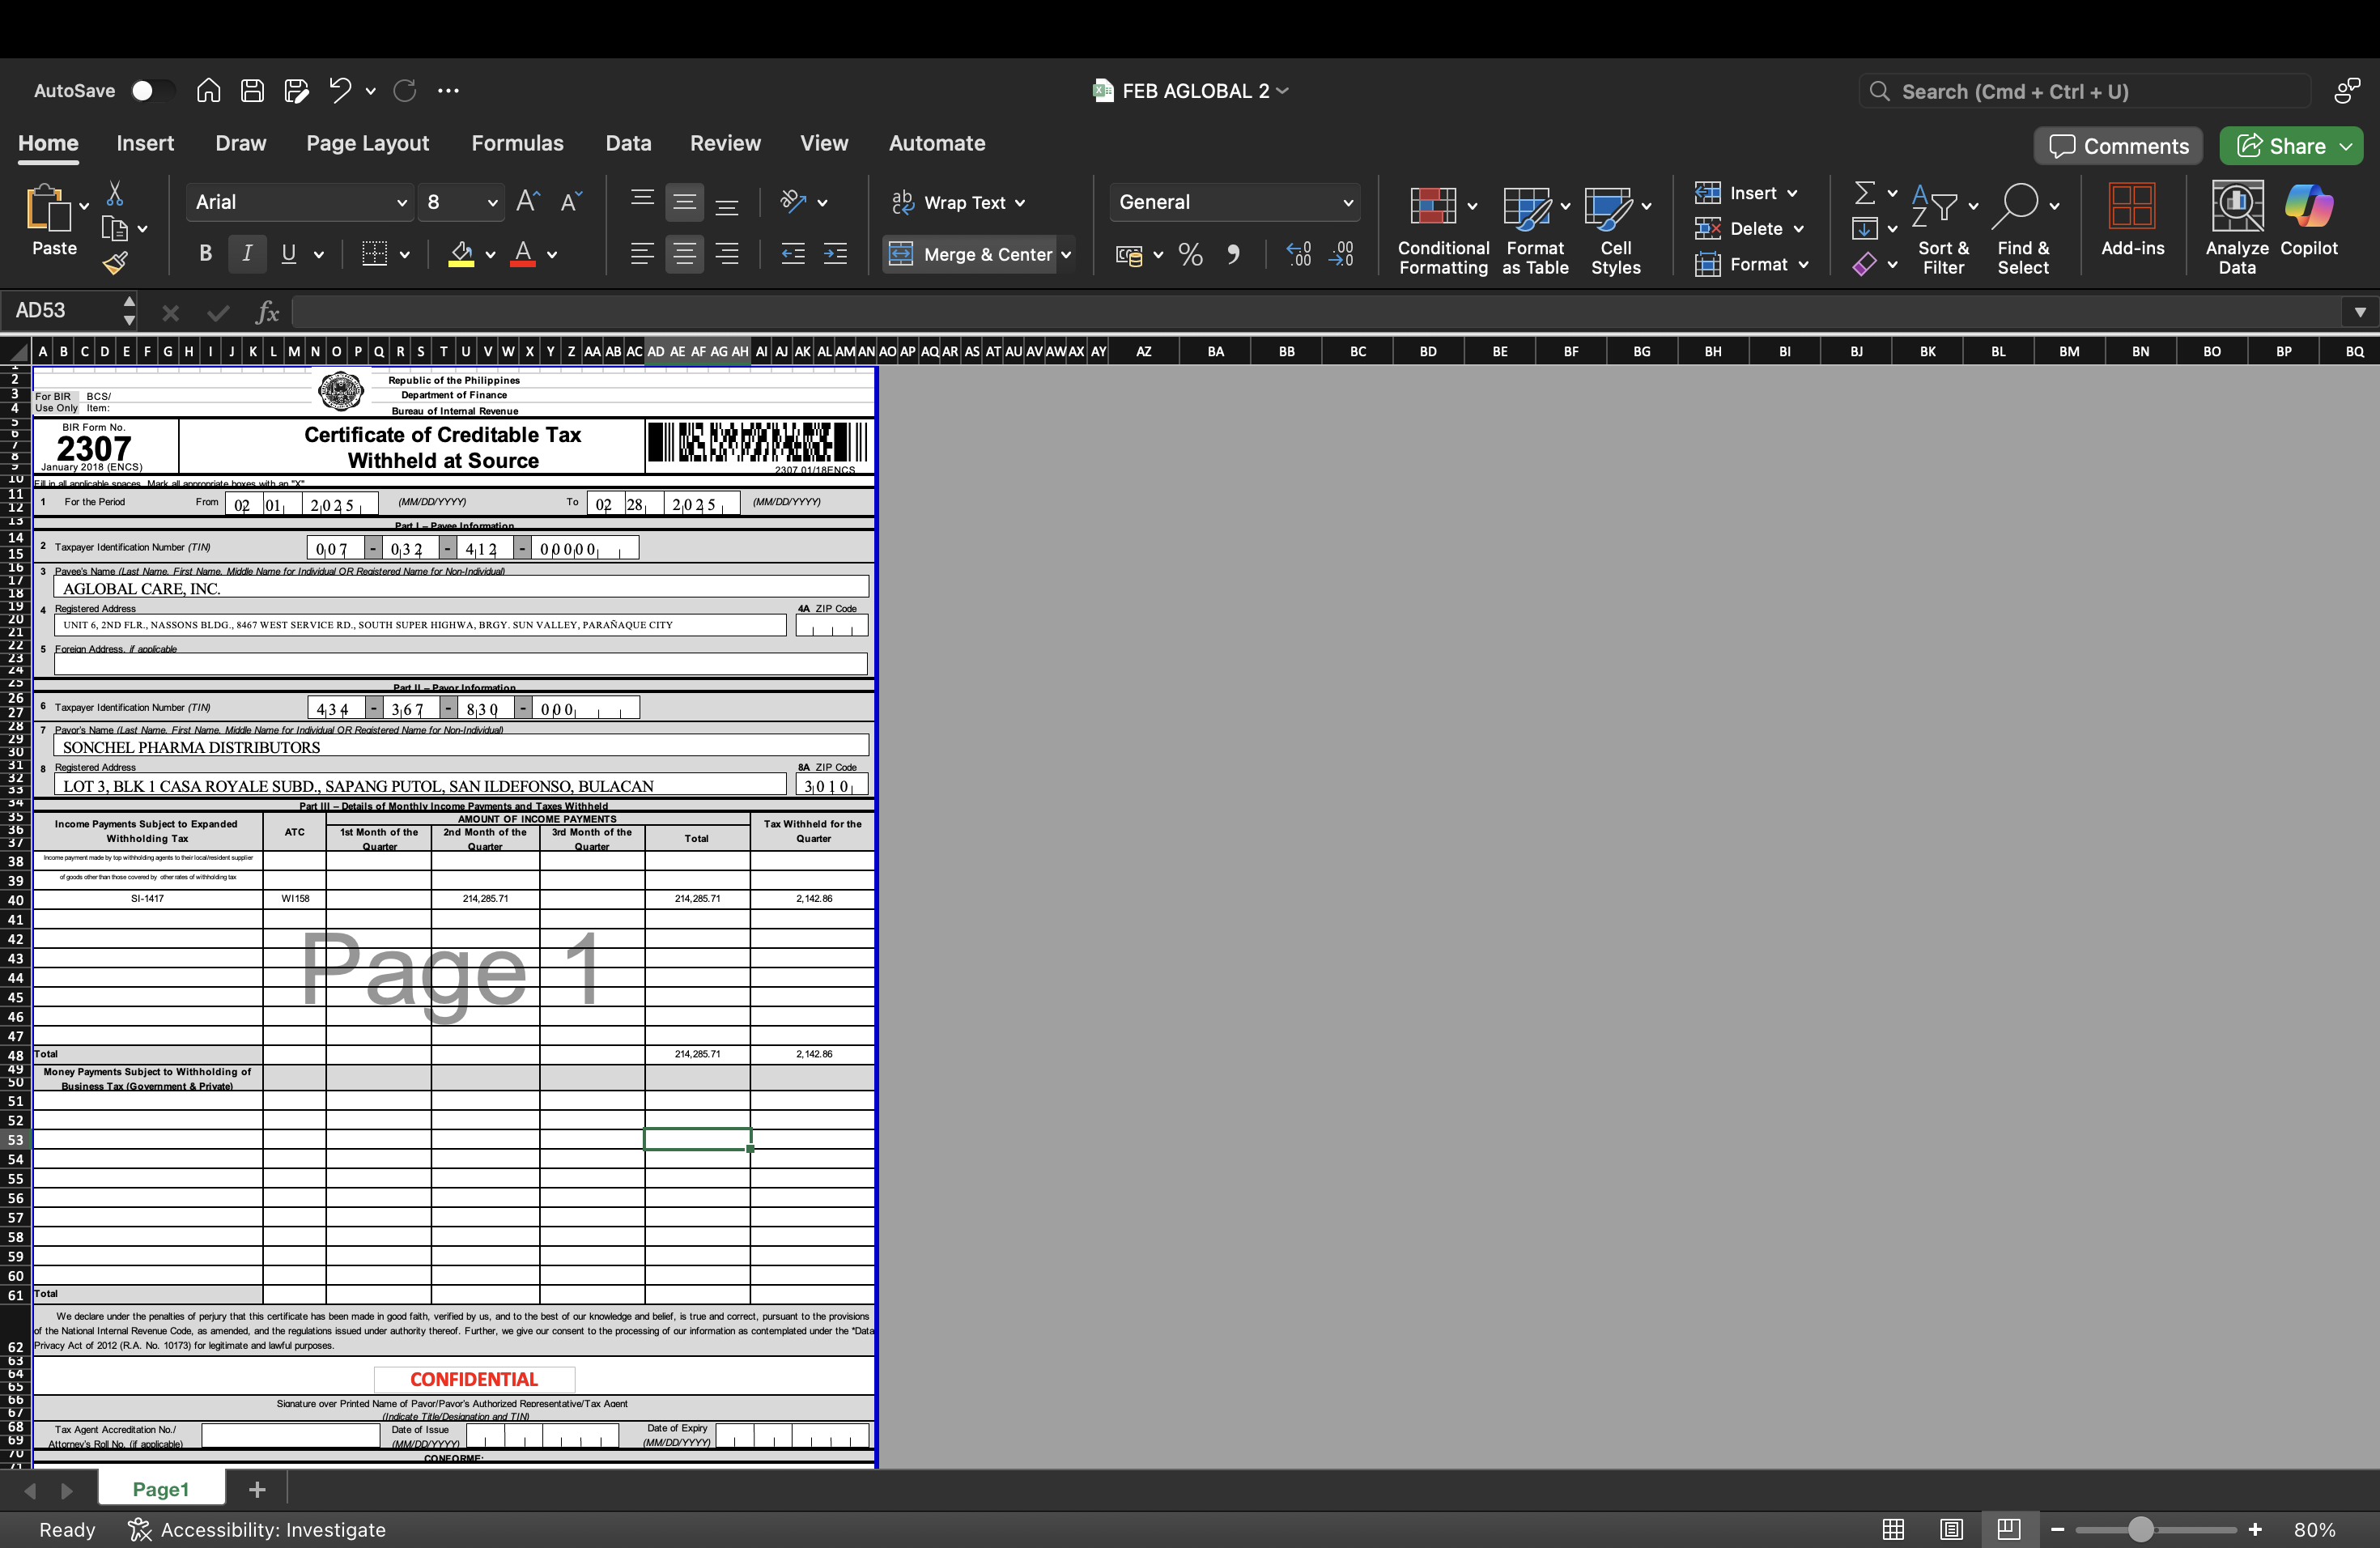Click the Undo arrow icon
2380x1548 pixels.
(x=340, y=91)
